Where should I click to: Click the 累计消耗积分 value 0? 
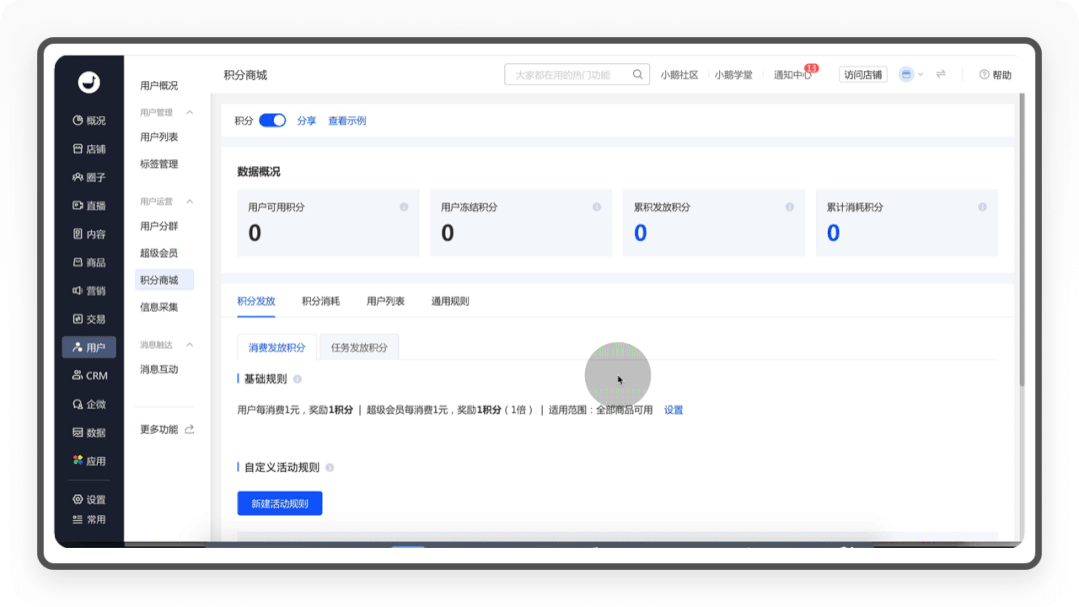coord(833,233)
